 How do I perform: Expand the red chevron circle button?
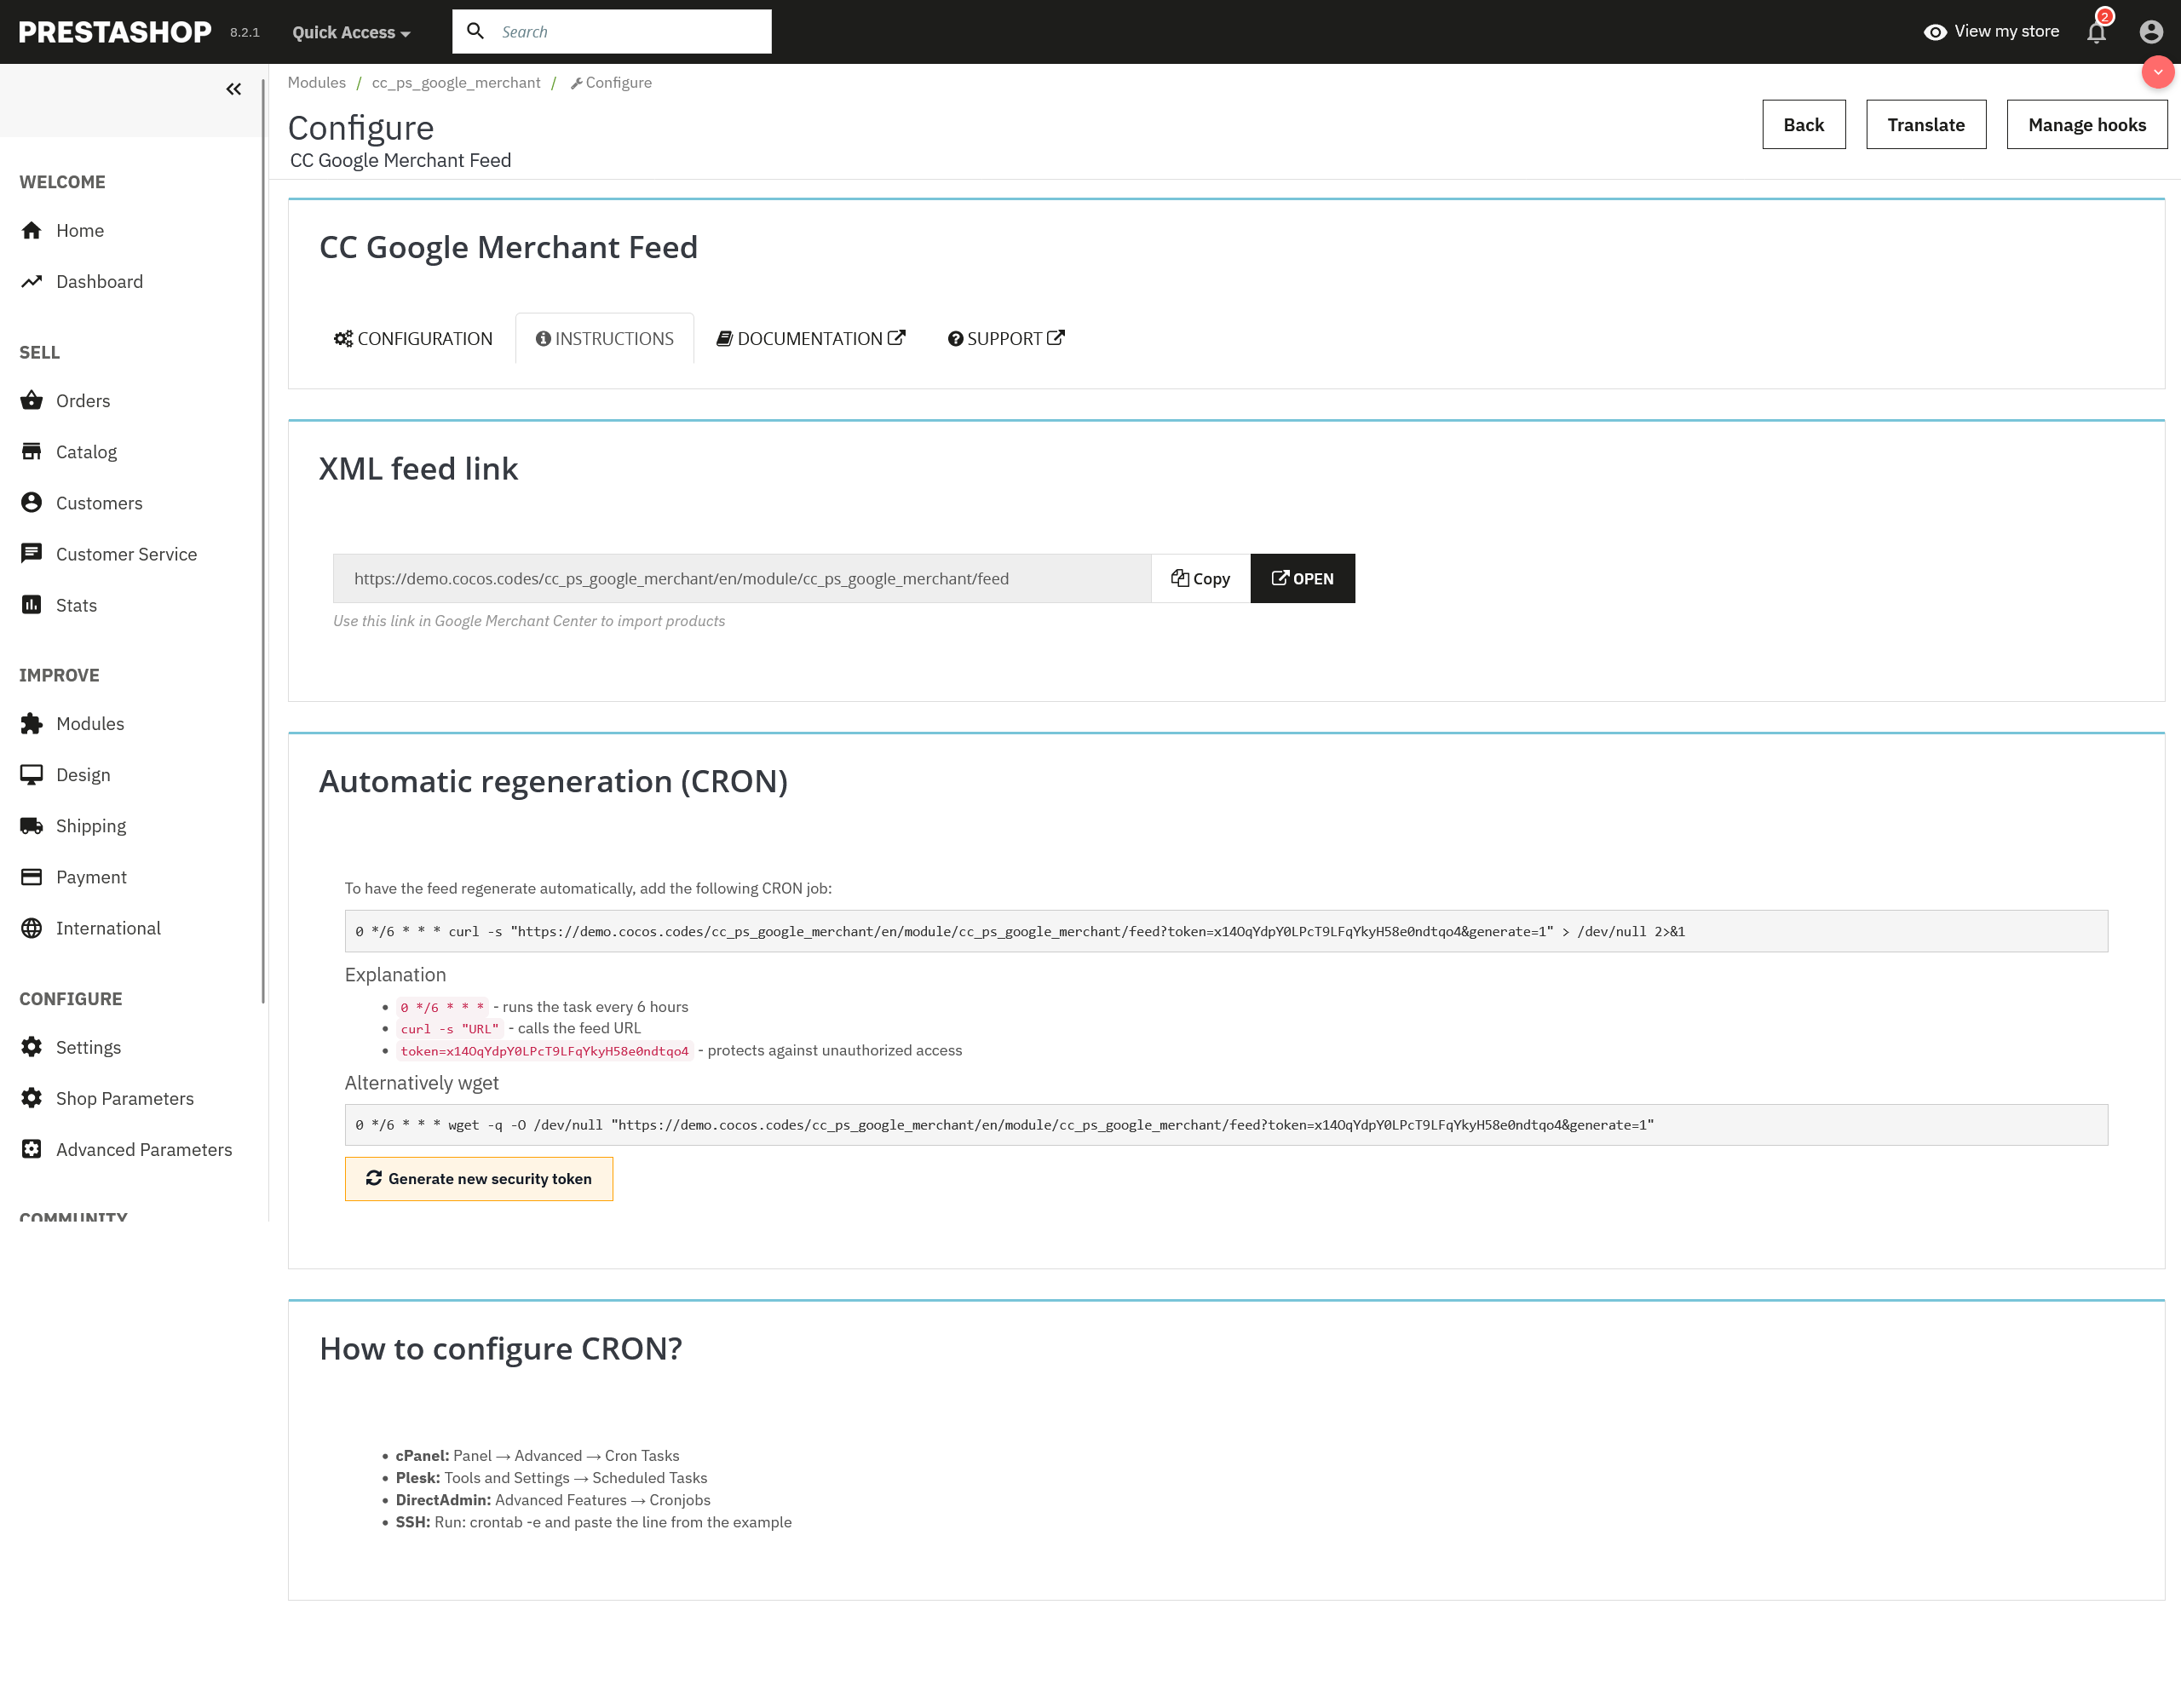pos(2157,72)
